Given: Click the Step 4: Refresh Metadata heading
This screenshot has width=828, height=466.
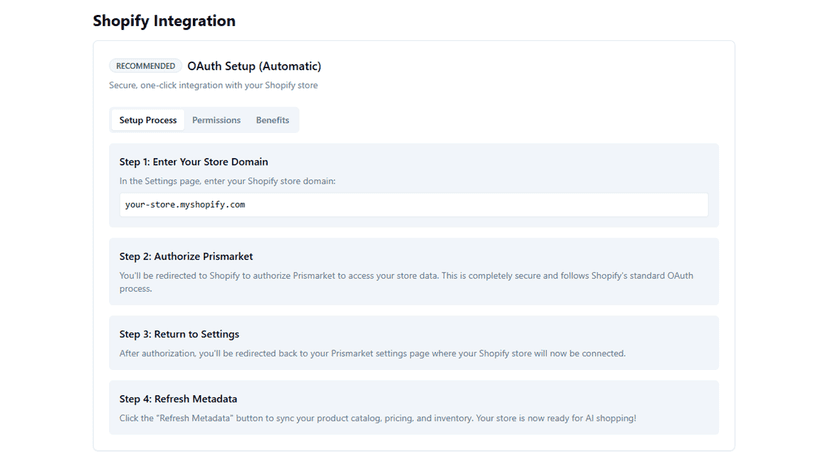Looking at the screenshot, I should (178, 399).
